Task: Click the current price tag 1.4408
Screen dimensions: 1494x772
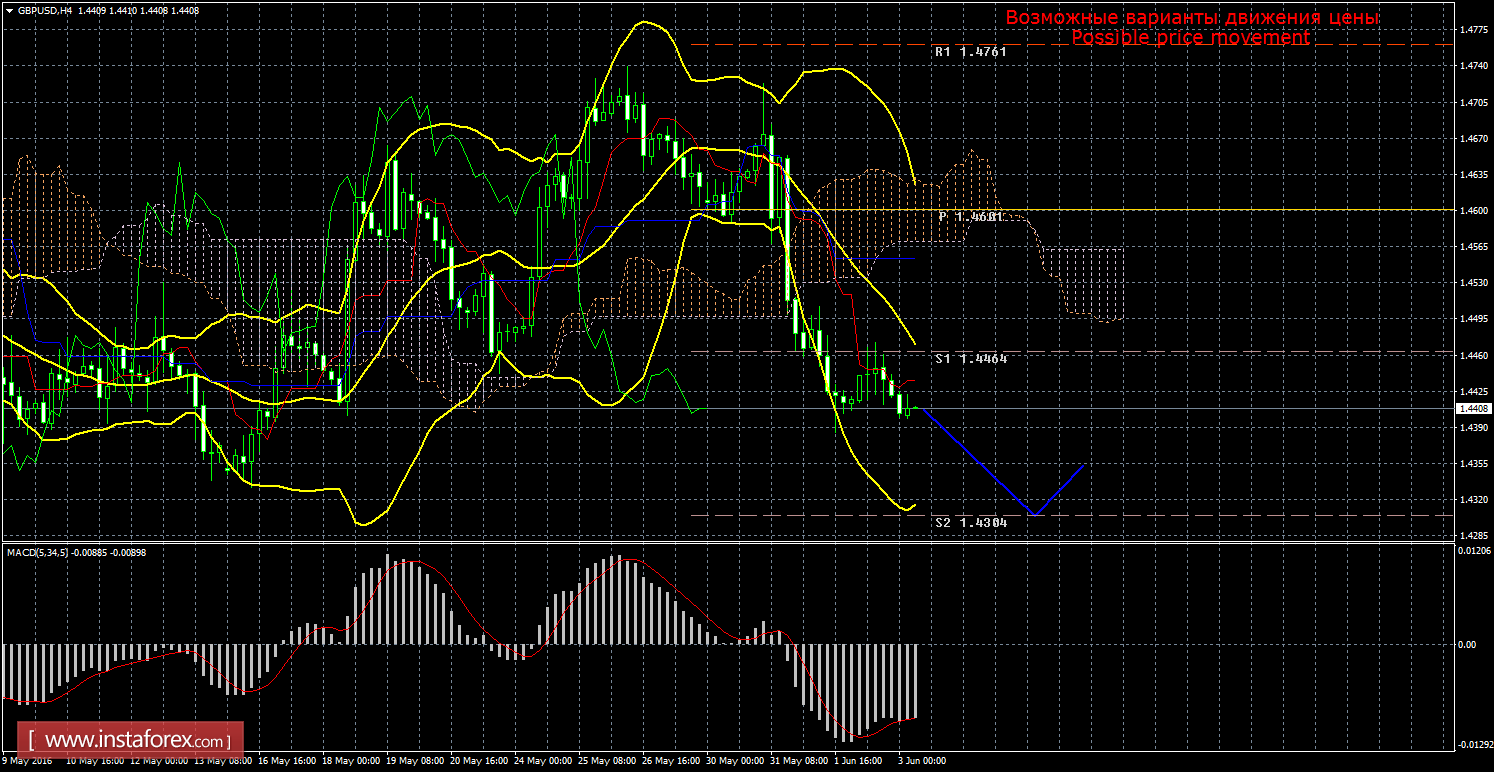Action: pos(1472,408)
